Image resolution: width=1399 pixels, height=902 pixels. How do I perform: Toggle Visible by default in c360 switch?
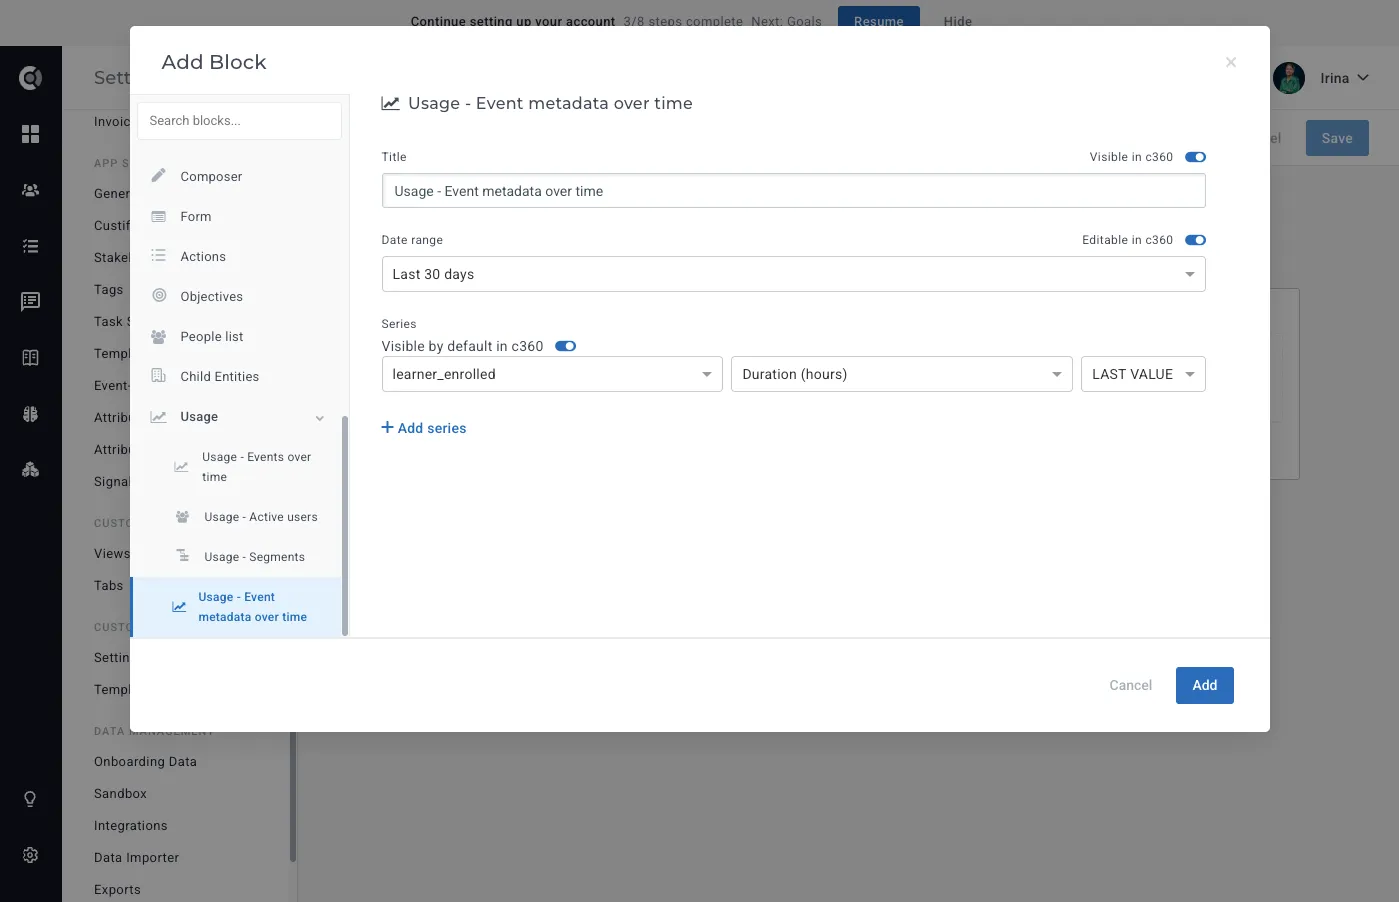tap(565, 346)
